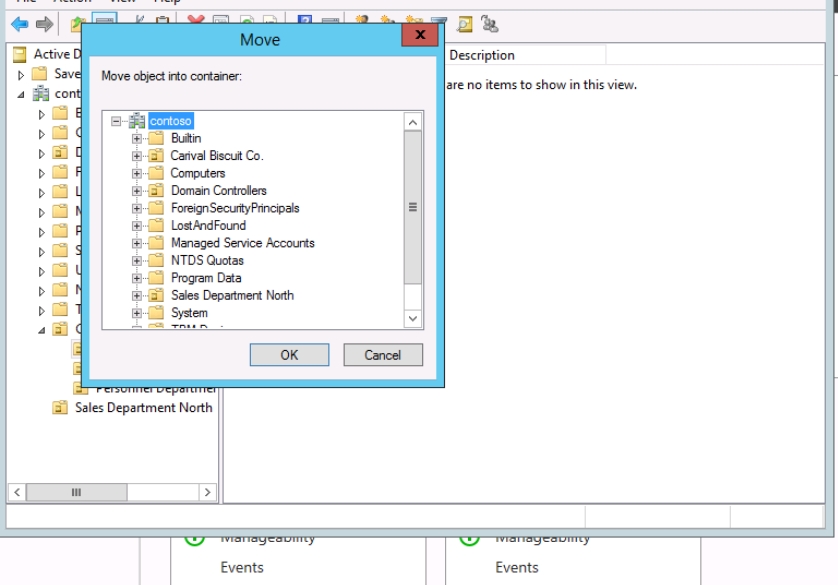
Task: Select Computers in the container tree
Action: (198, 173)
